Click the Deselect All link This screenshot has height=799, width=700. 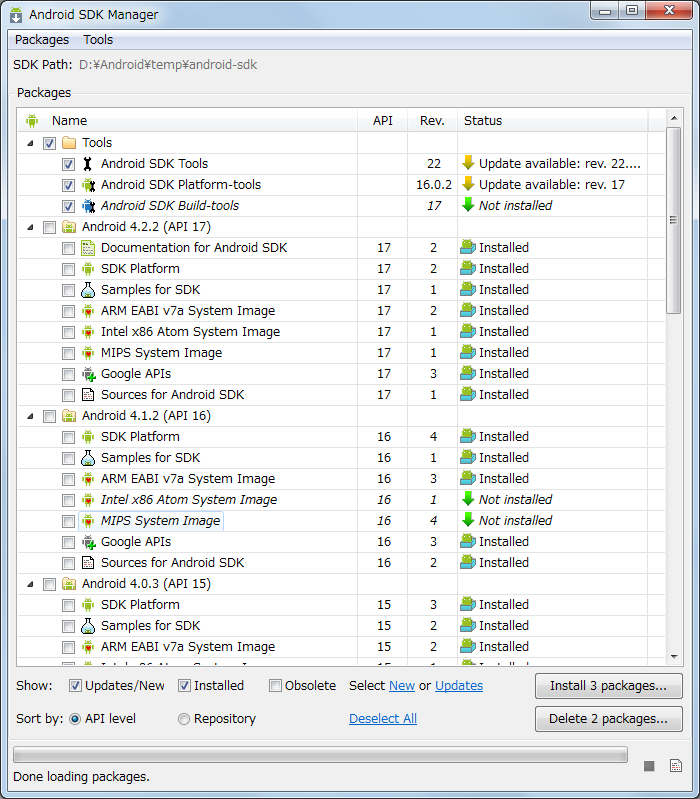[383, 719]
